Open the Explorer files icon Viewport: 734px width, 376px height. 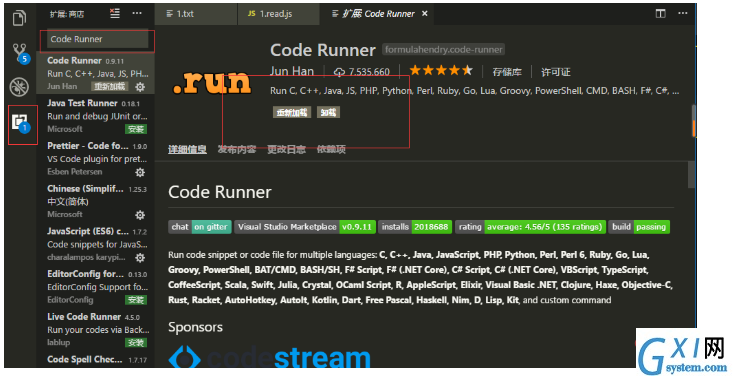pos(20,18)
